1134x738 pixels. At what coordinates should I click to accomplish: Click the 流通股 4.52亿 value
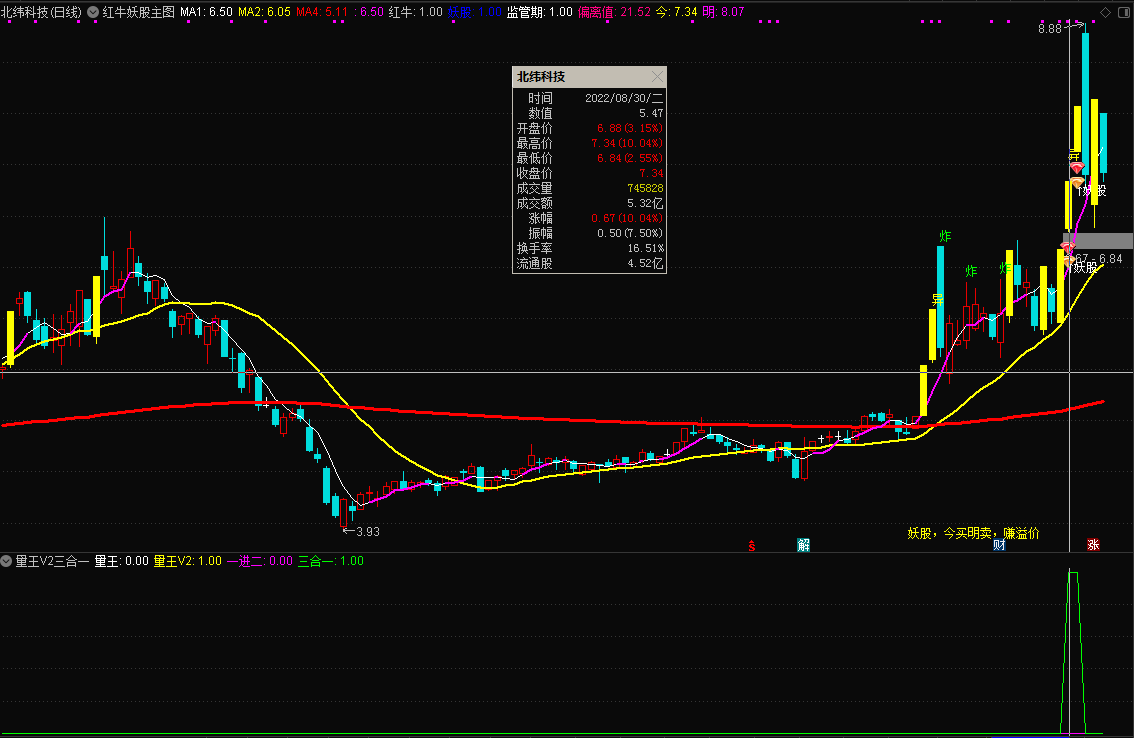click(x=645, y=263)
